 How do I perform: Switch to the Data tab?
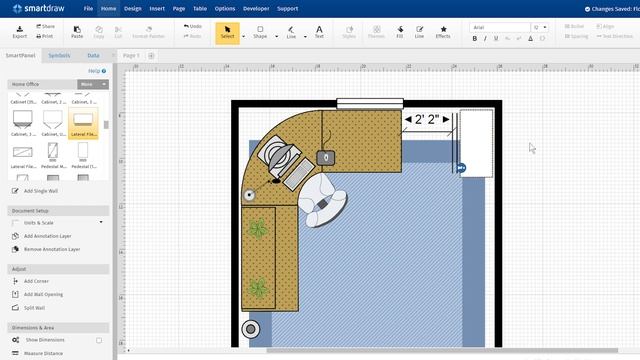(93, 56)
